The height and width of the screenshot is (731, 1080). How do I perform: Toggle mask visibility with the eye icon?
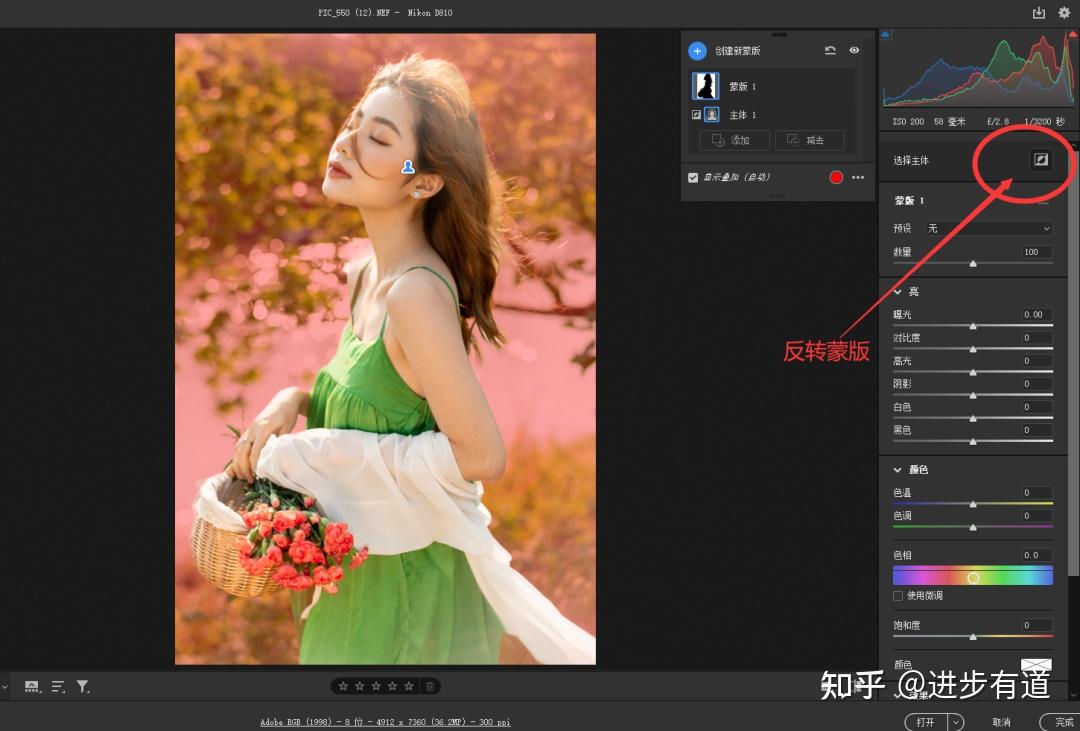point(854,50)
